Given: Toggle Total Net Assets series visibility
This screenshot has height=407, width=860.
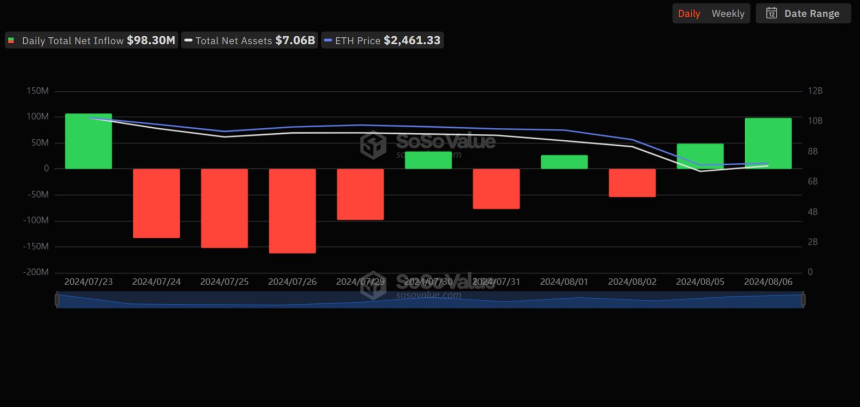Looking at the screenshot, I should 250,41.
